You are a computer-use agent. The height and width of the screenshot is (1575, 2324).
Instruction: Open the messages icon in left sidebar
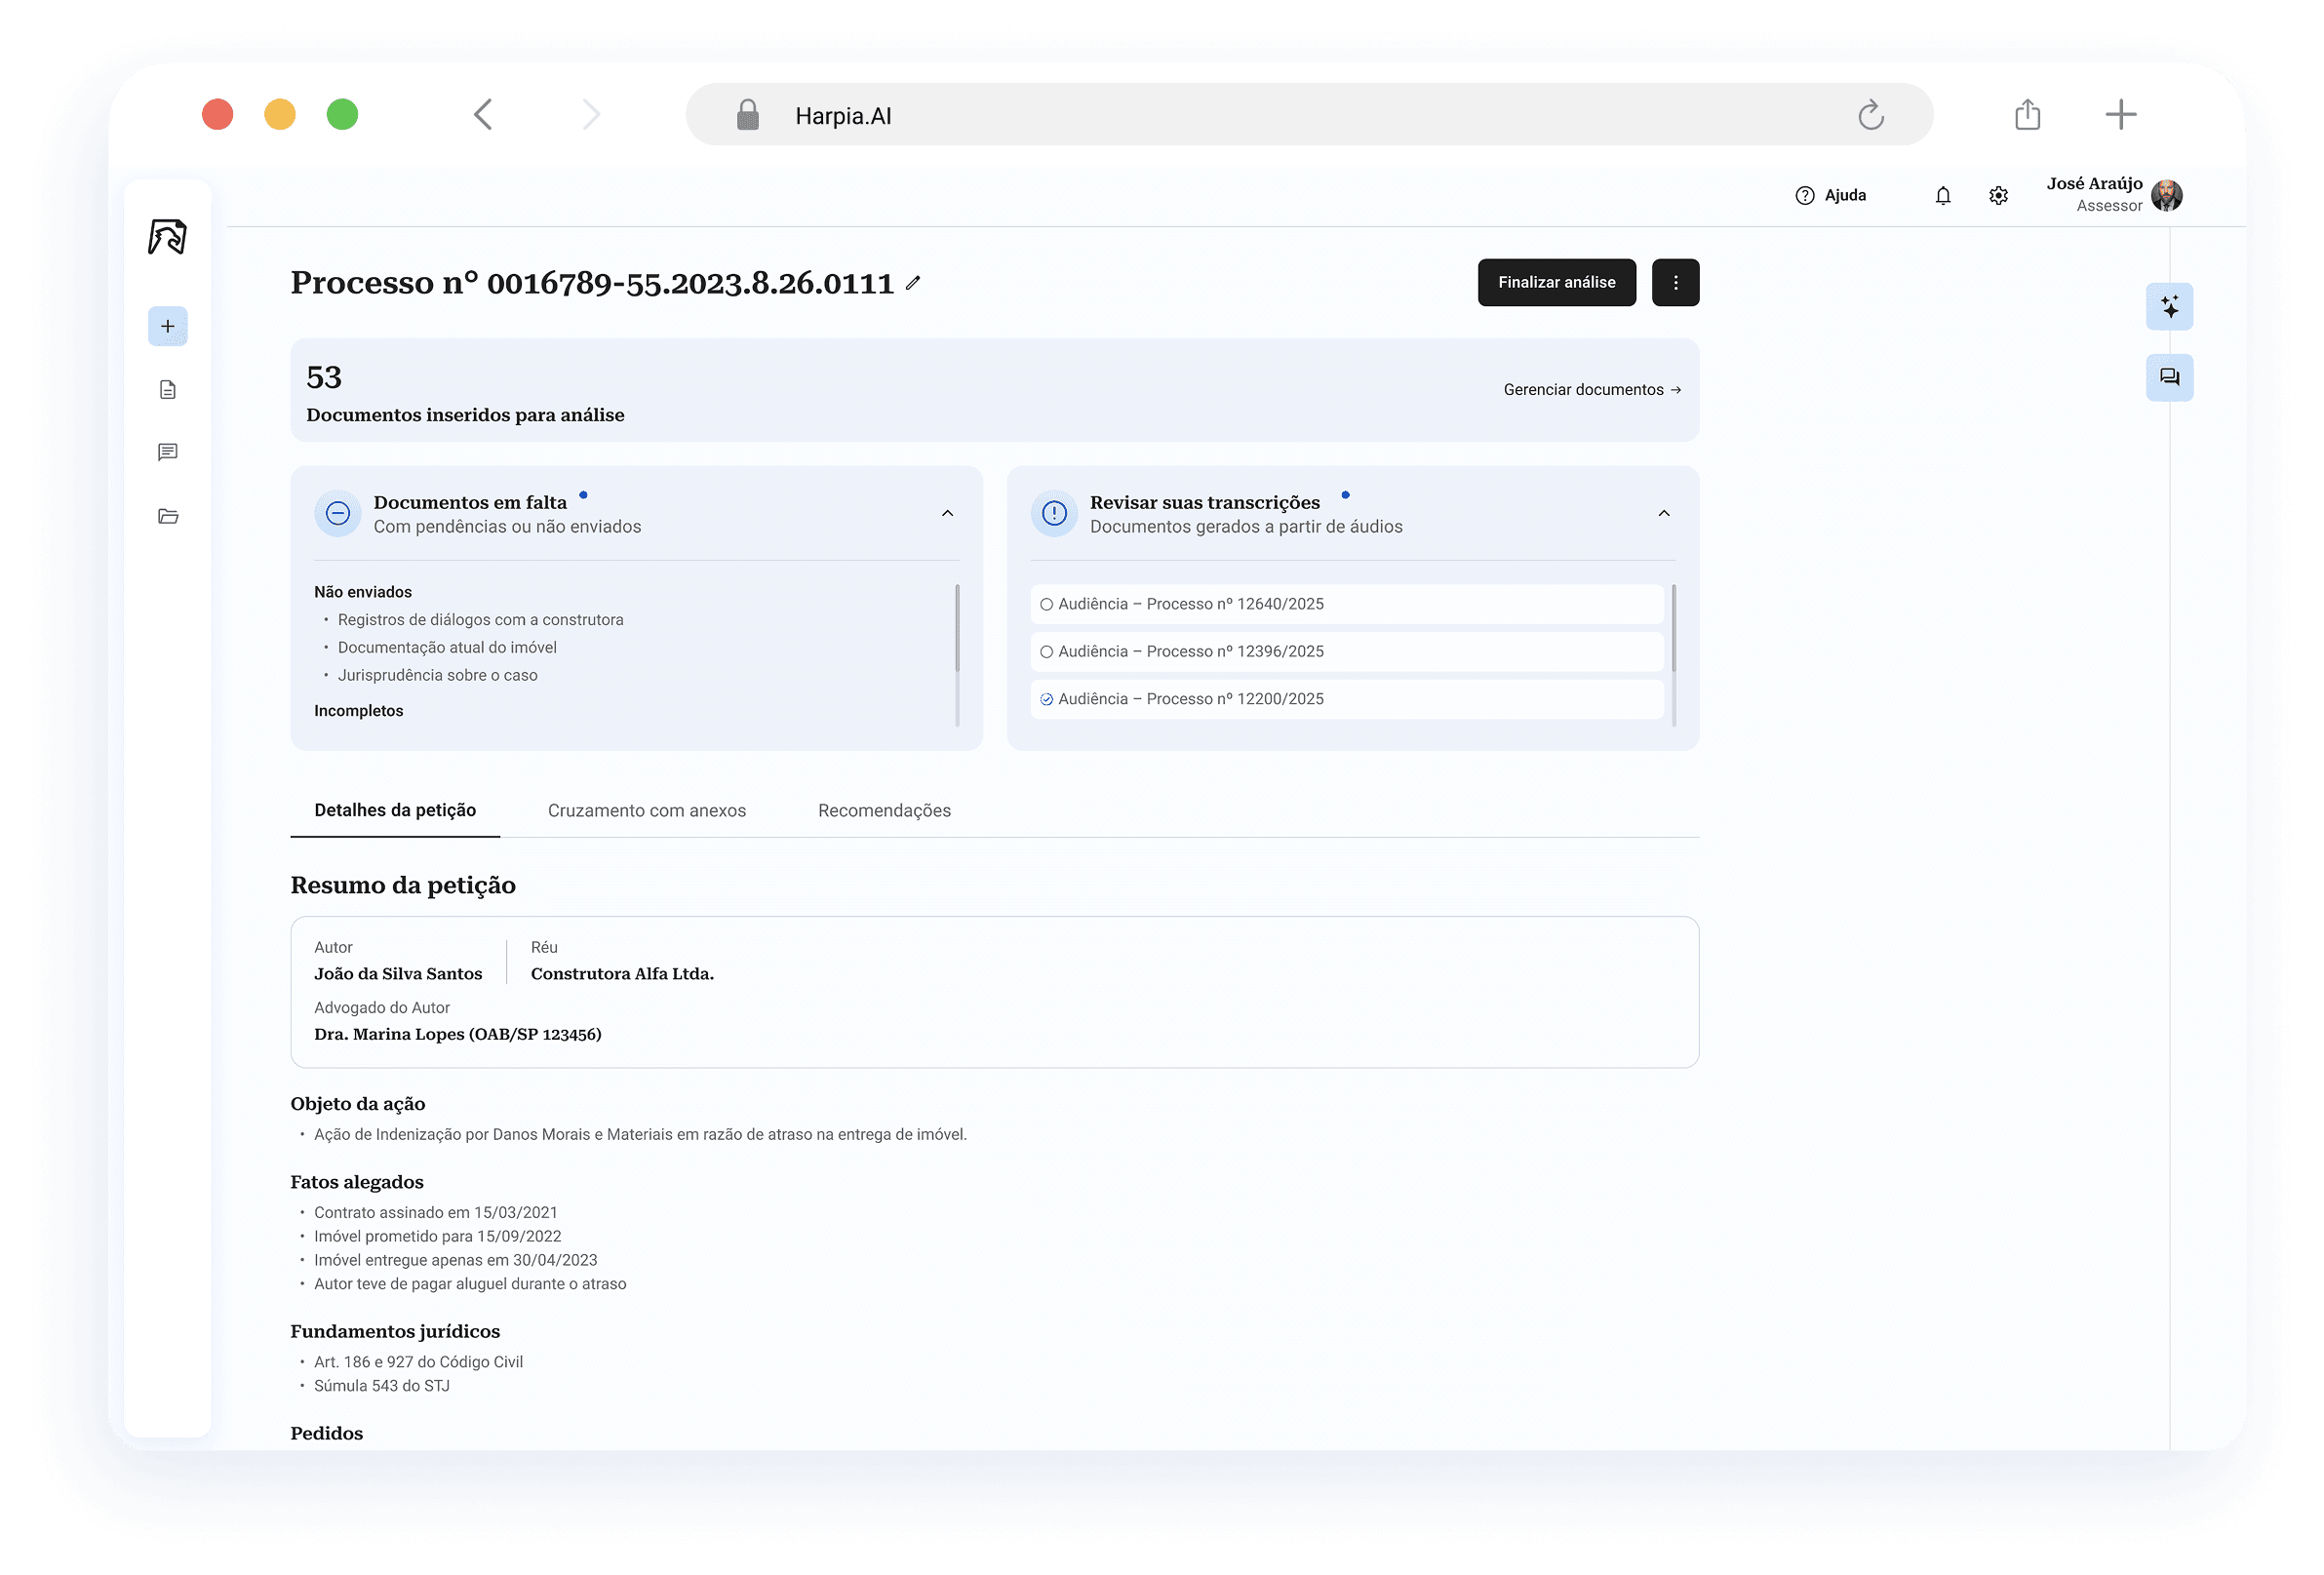click(x=168, y=452)
